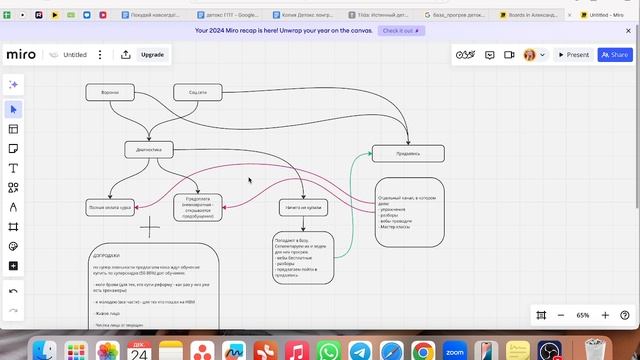640x360 pixels.
Task: Open the timer and voting activities icon
Action: coord(465,55)
